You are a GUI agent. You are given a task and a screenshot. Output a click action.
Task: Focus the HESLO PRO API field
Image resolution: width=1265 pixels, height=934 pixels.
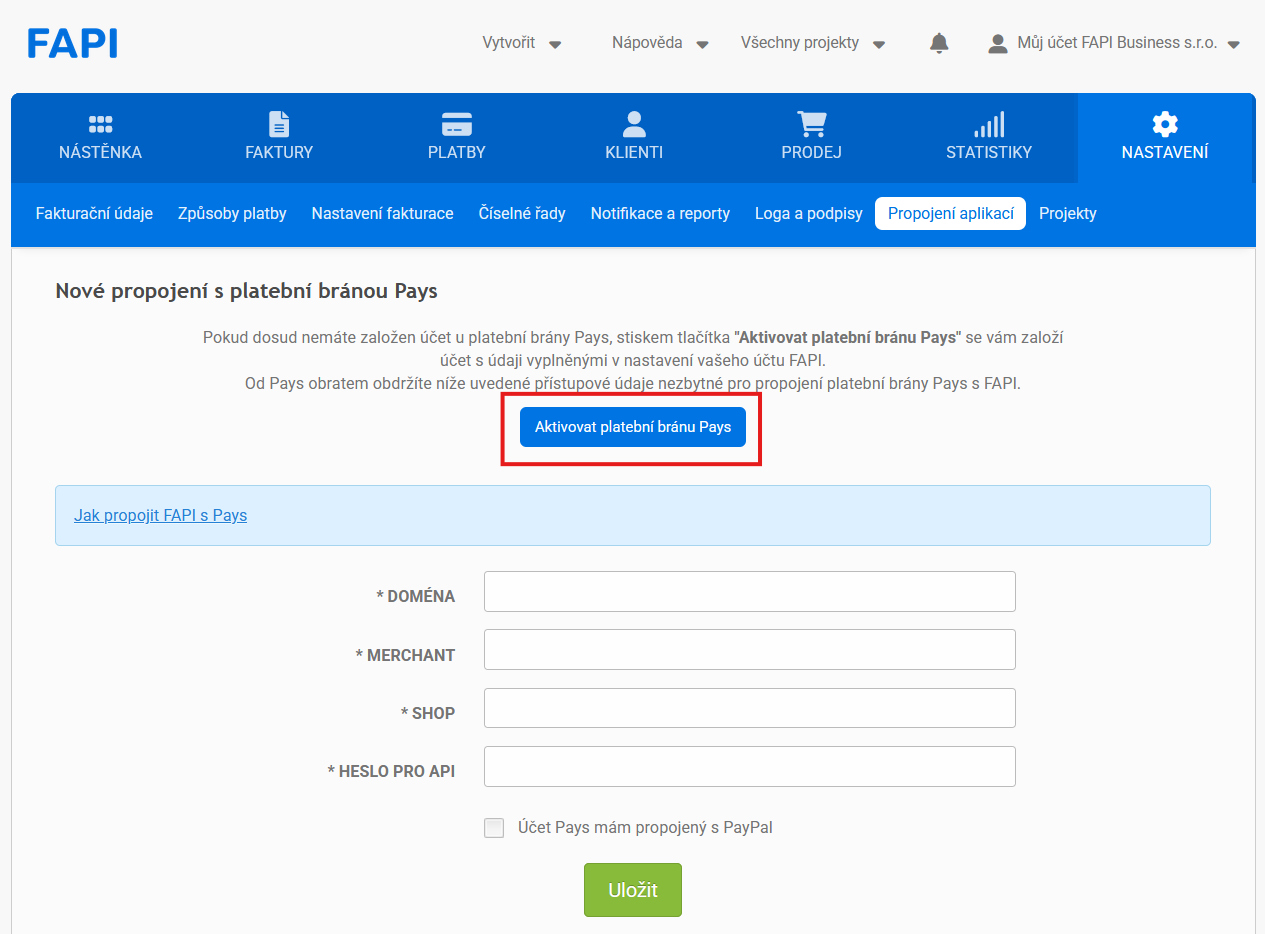pyautogui.click(x=750, y=766)
